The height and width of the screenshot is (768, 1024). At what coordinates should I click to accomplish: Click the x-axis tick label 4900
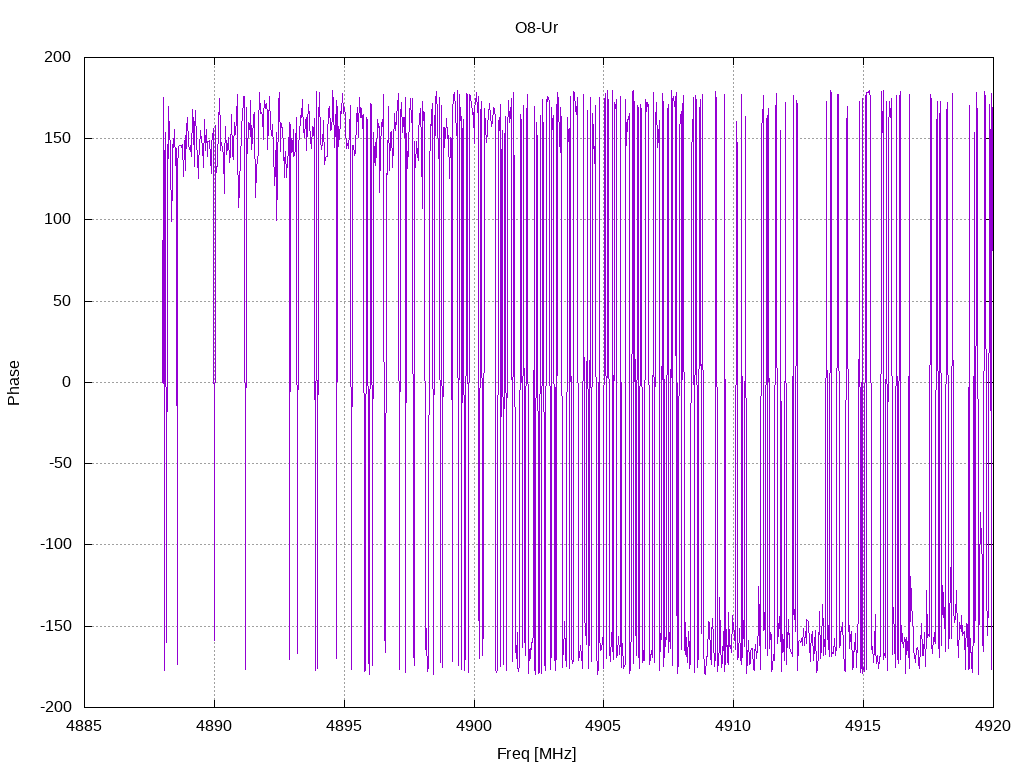click(x=474, y=726)
